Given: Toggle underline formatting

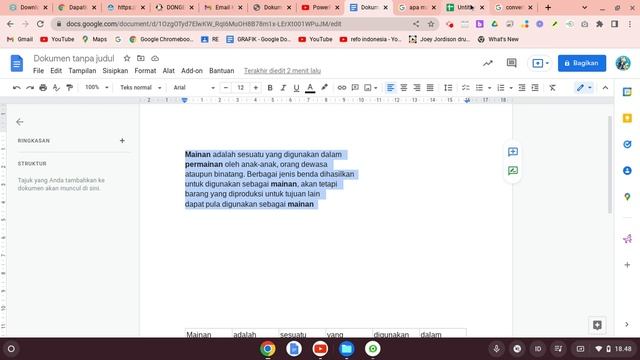Looking at the screenshot, I should (296, 87).
